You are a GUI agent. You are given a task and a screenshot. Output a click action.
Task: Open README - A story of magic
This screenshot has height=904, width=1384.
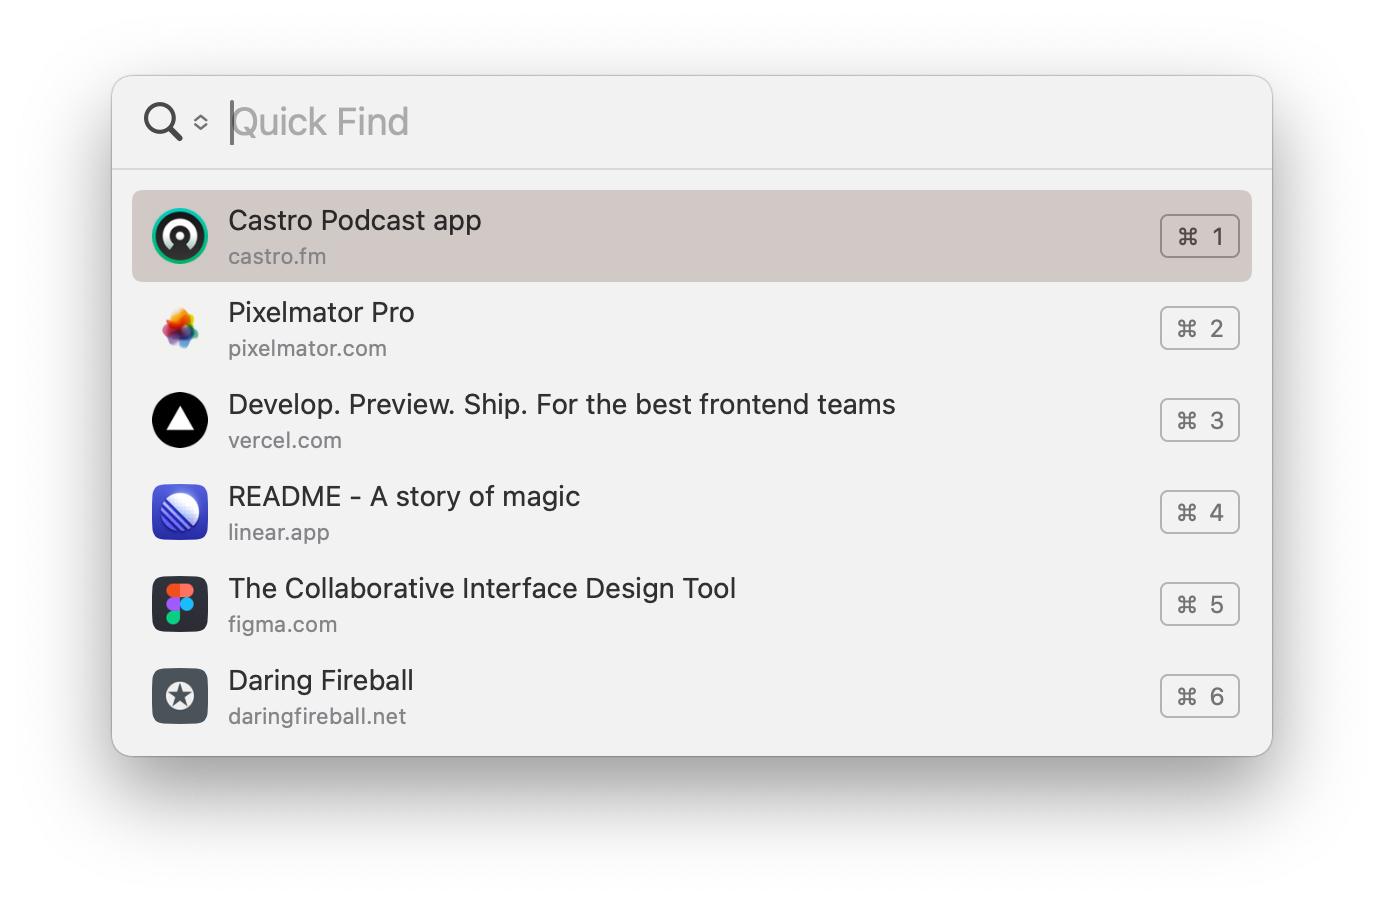pos(404,497)
